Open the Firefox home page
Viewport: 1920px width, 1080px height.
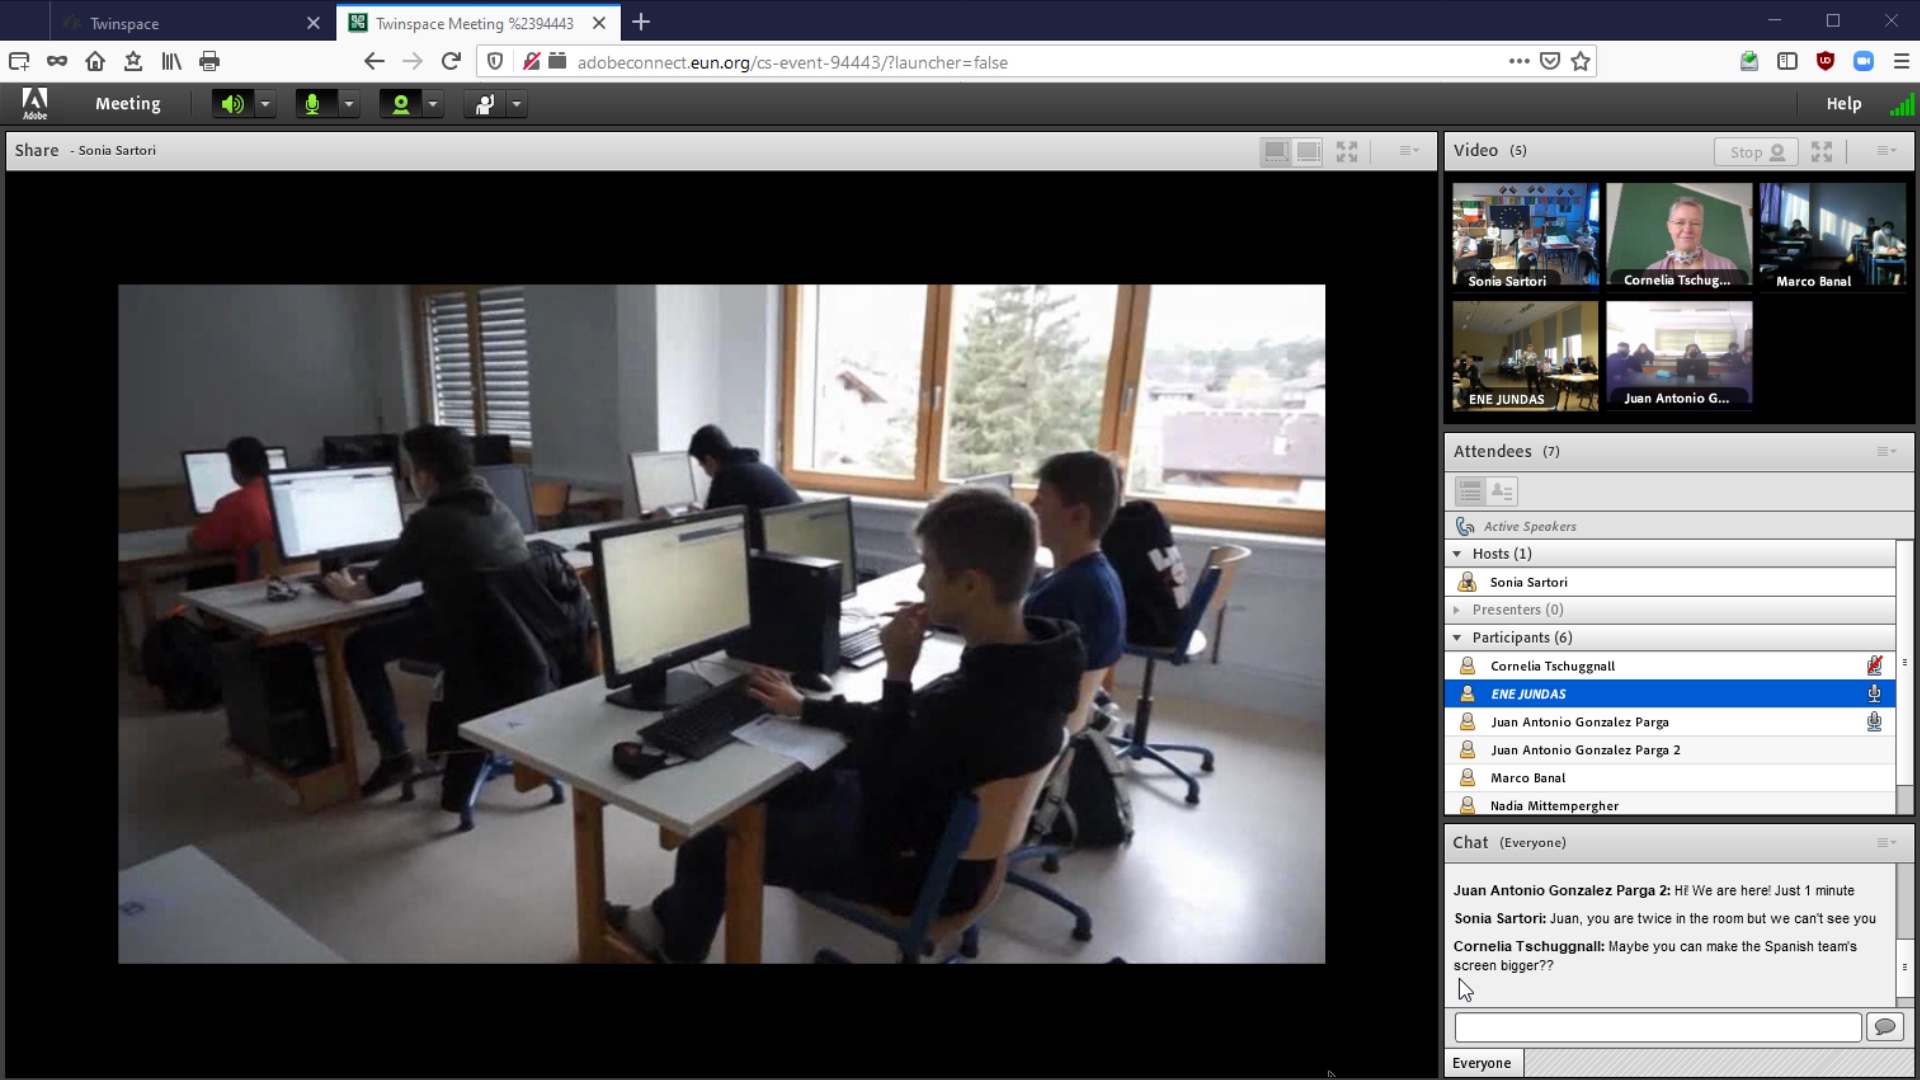pos(95,62)
